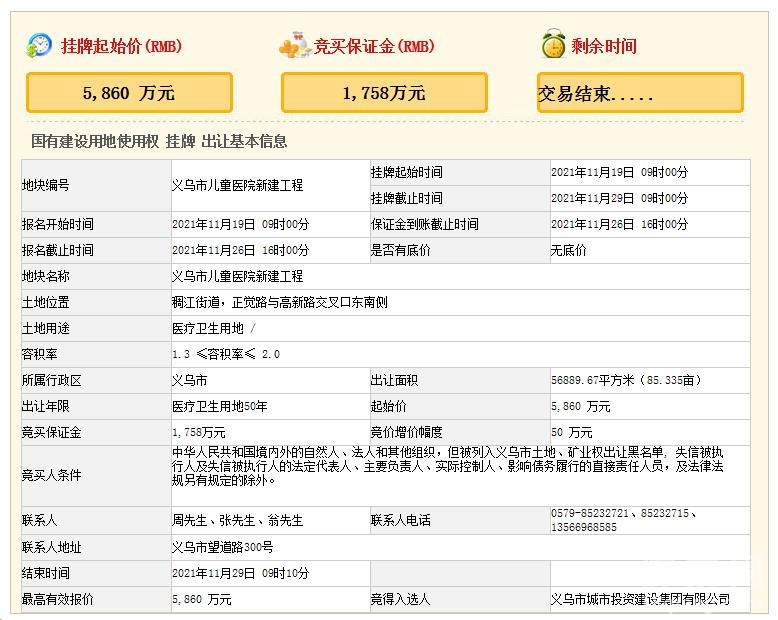Click the 1,758万元 deposit amount box
Screen dimensions: 778x620
pos(383,93)
